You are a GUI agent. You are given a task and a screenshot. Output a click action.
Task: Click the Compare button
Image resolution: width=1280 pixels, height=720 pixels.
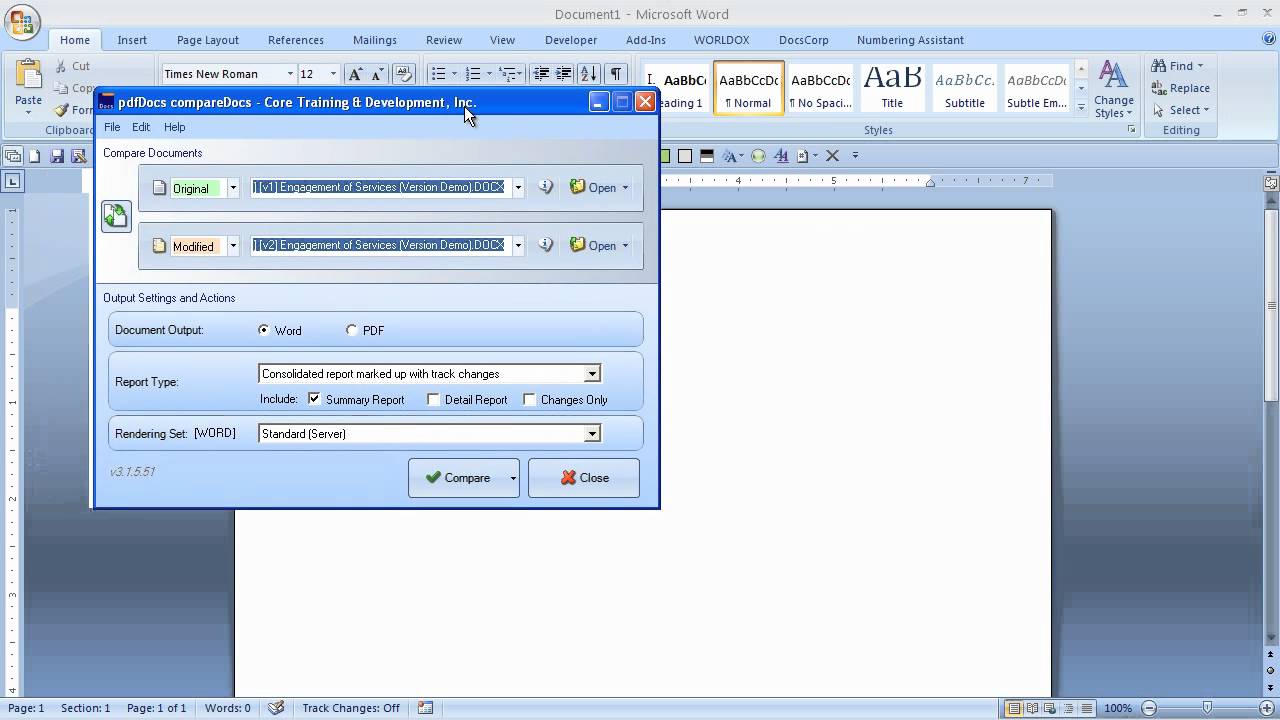click(458, 478)
